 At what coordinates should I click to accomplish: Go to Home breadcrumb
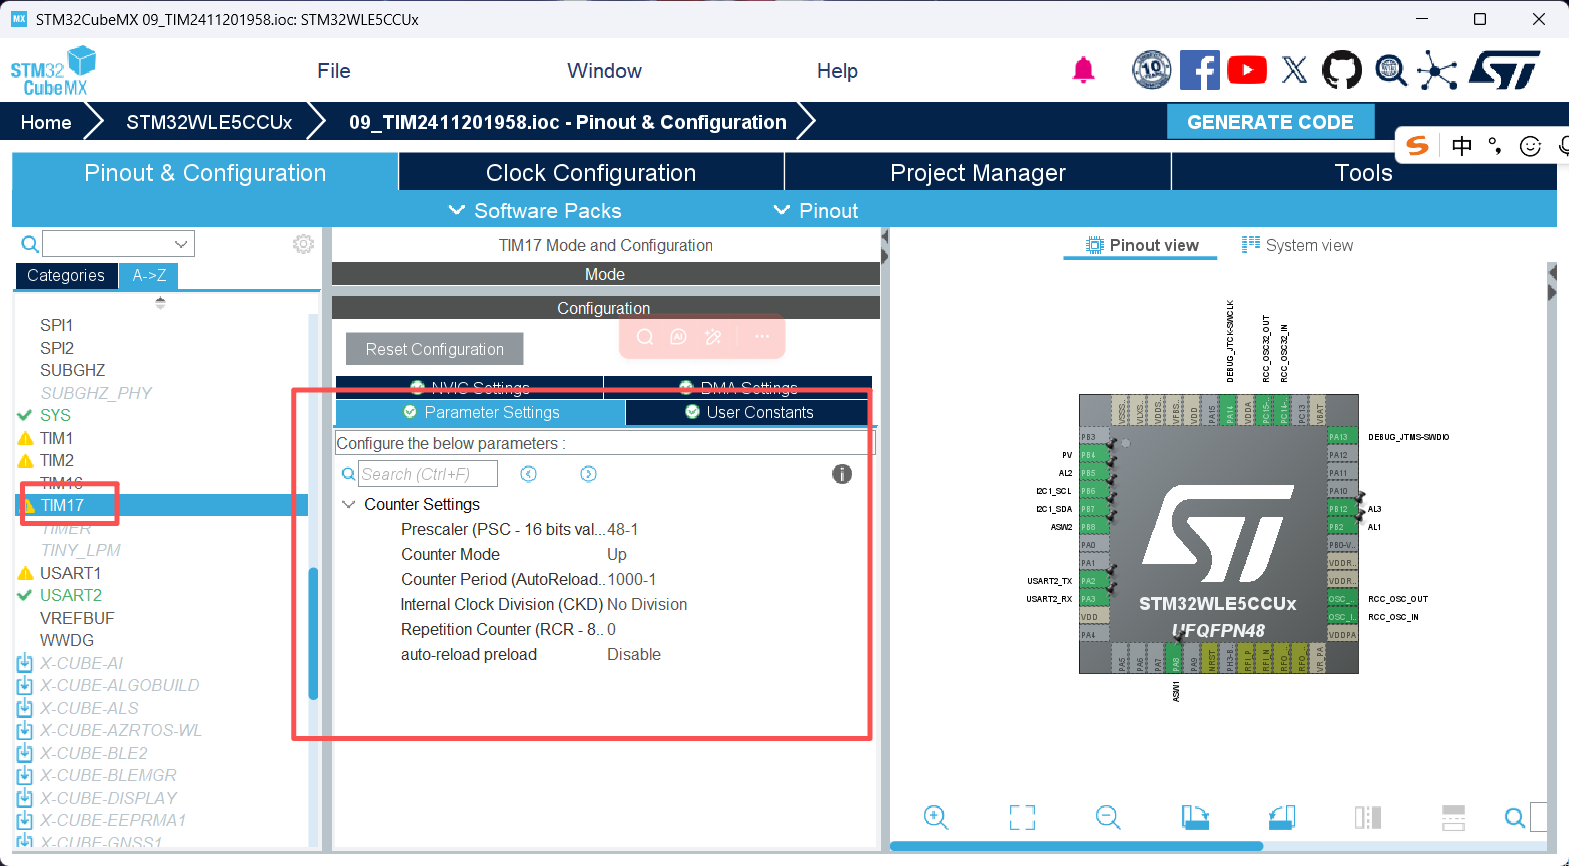point(46,122)
